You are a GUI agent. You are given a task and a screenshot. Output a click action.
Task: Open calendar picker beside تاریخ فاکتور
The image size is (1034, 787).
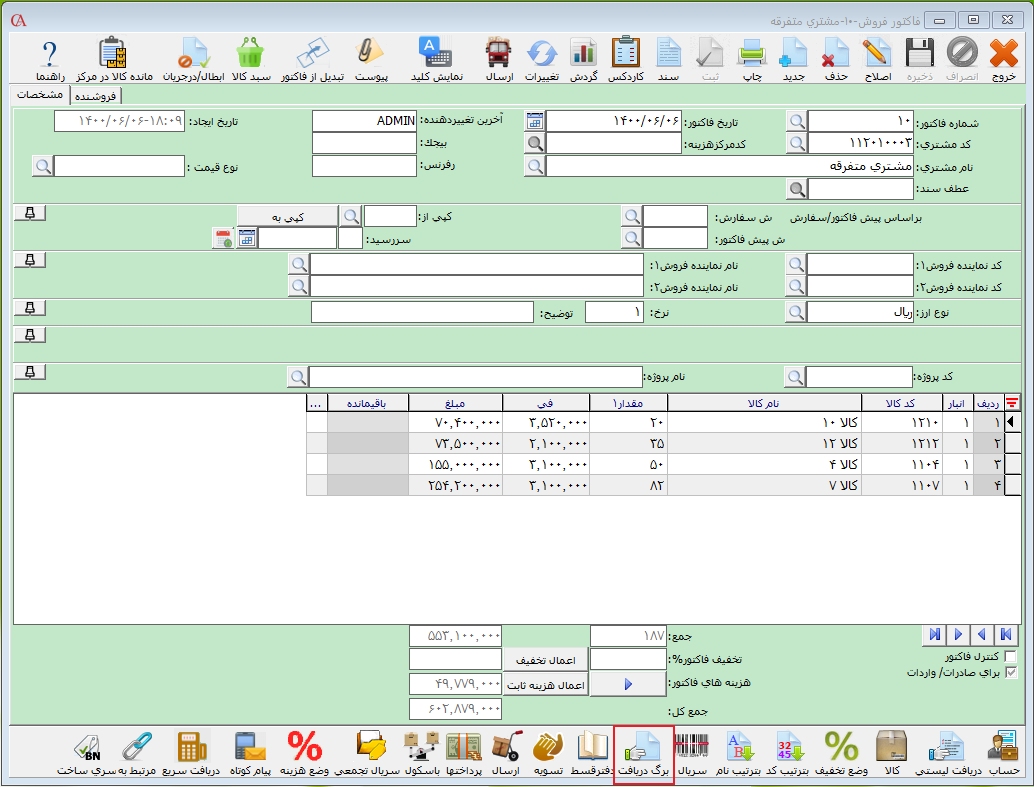tap(535, 121)
